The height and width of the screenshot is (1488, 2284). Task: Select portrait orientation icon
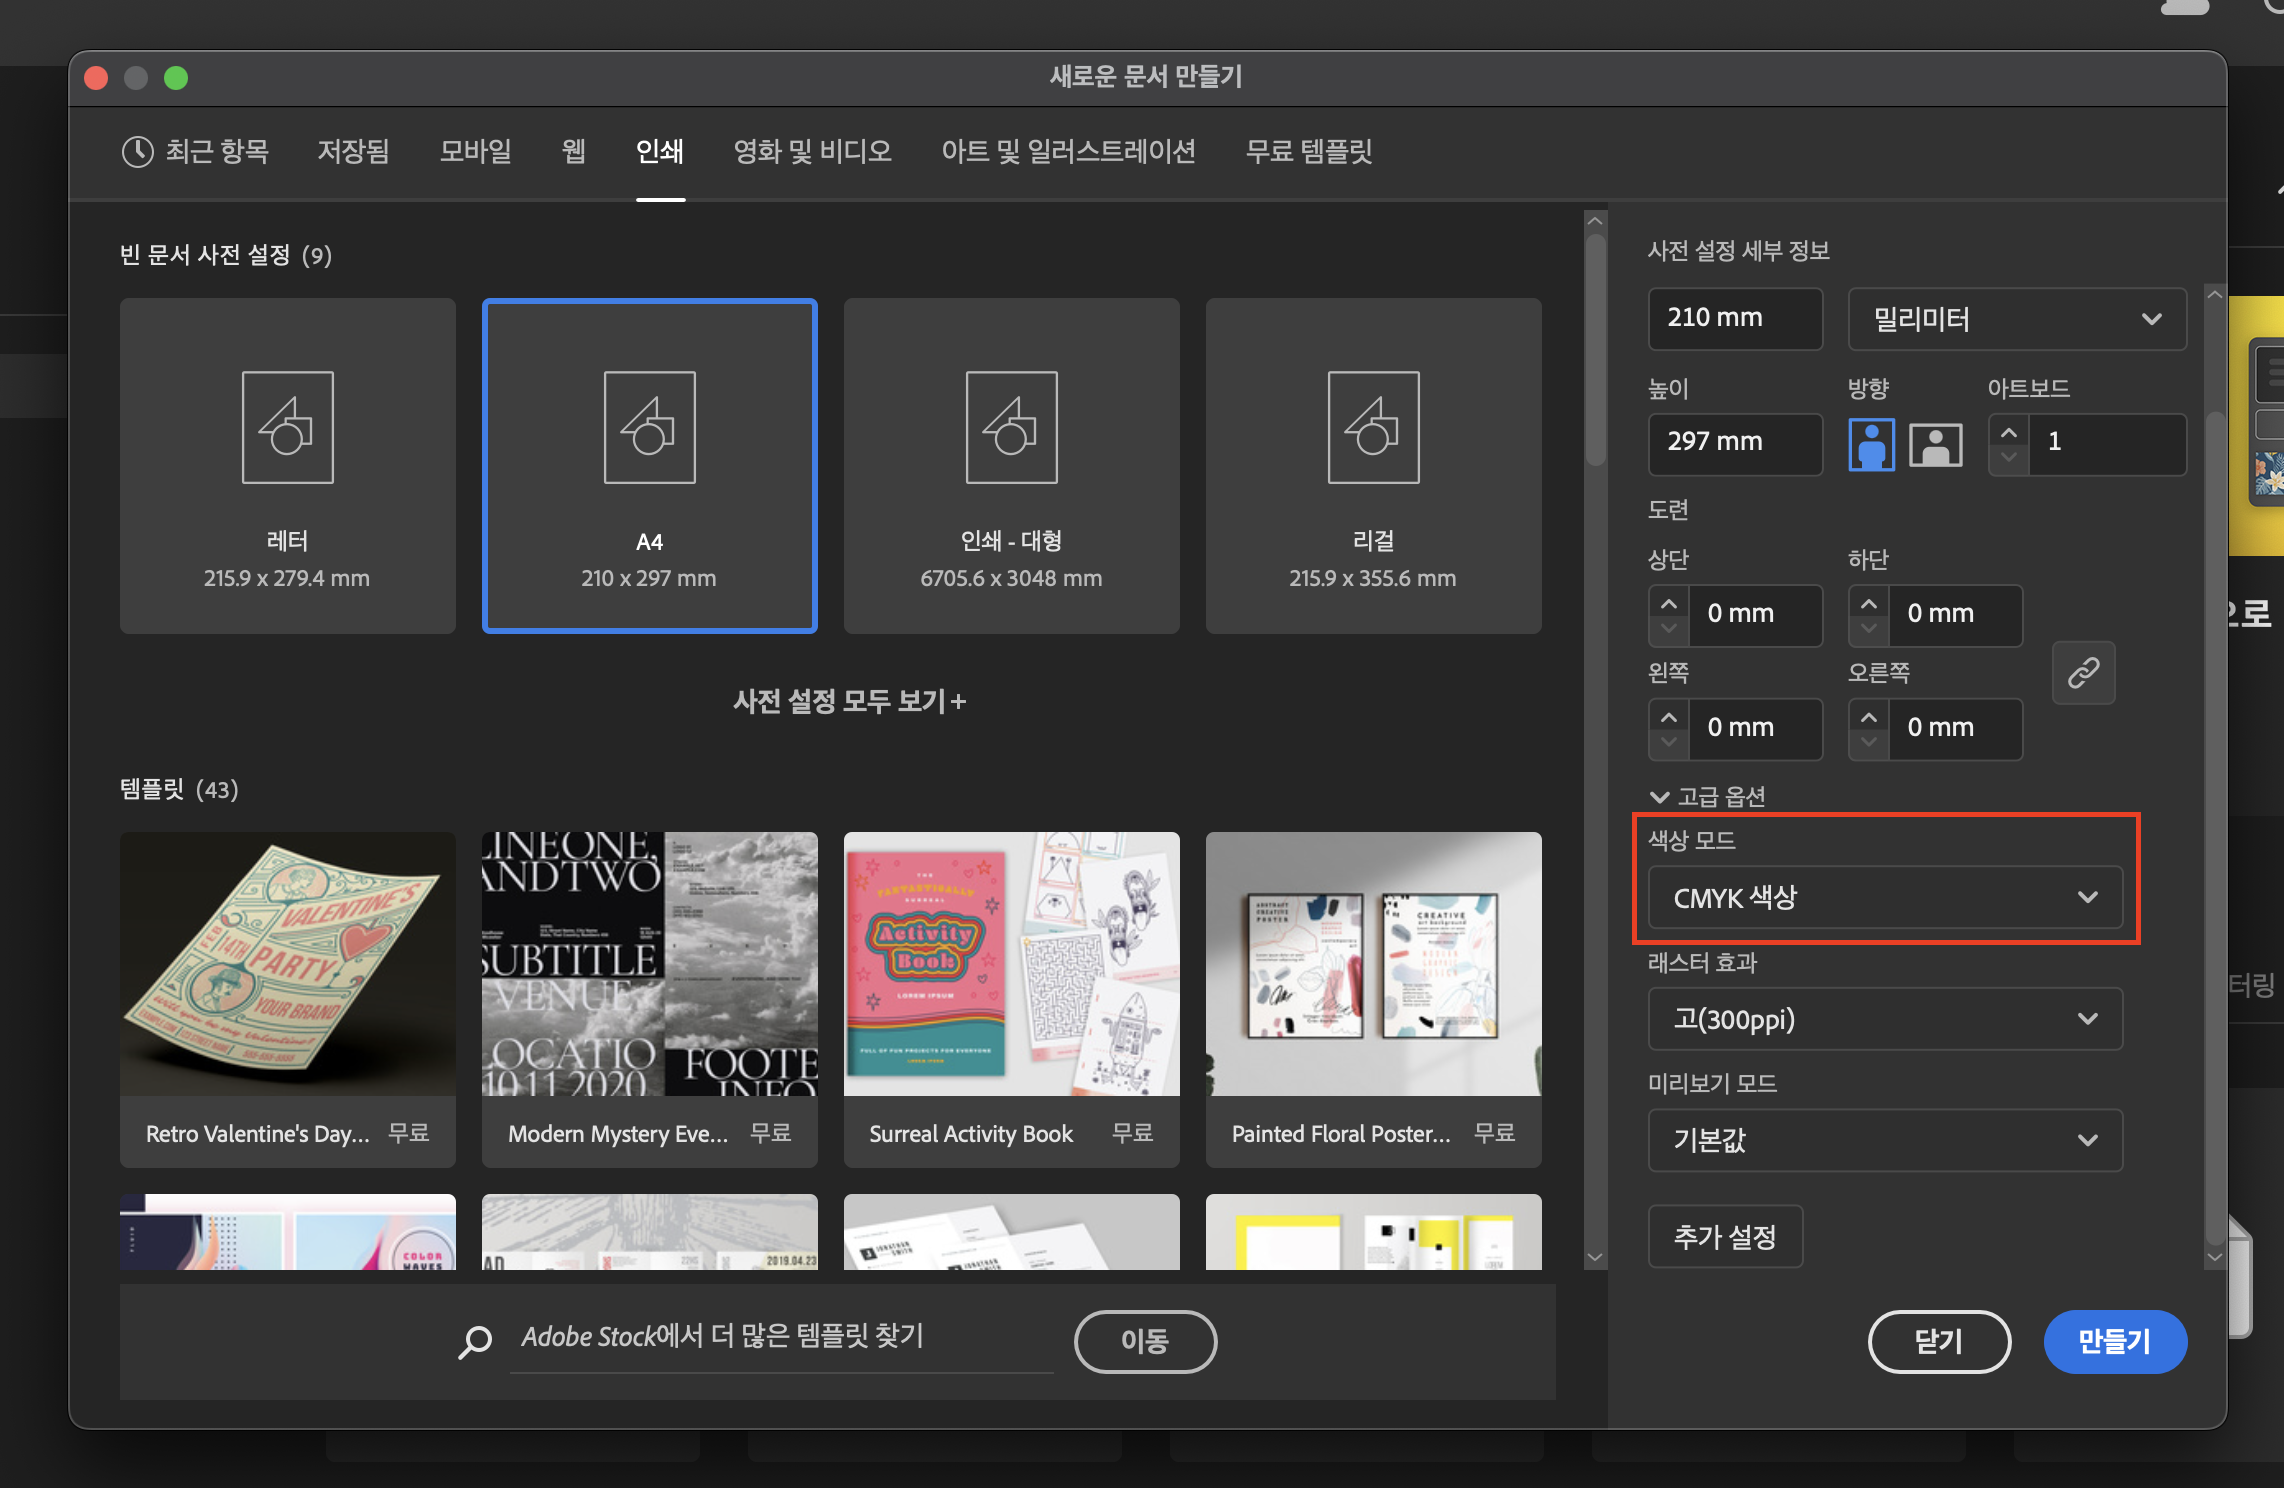pos(1871,444)
